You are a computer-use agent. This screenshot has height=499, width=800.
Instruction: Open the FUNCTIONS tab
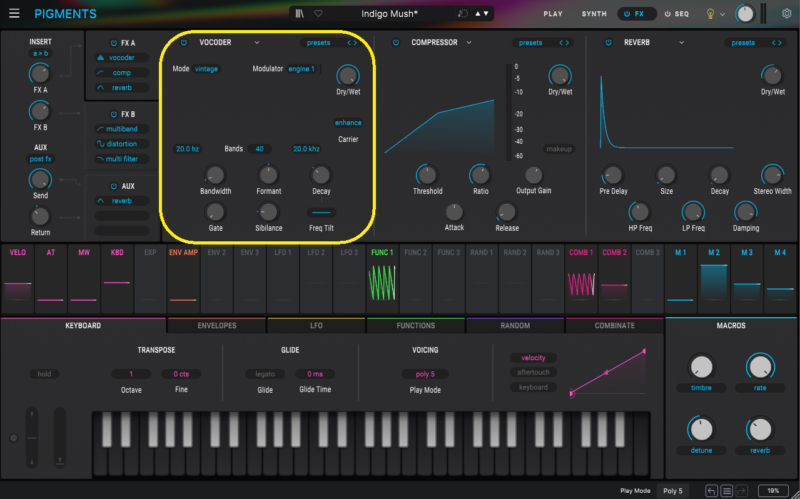(x=416, y=326)
